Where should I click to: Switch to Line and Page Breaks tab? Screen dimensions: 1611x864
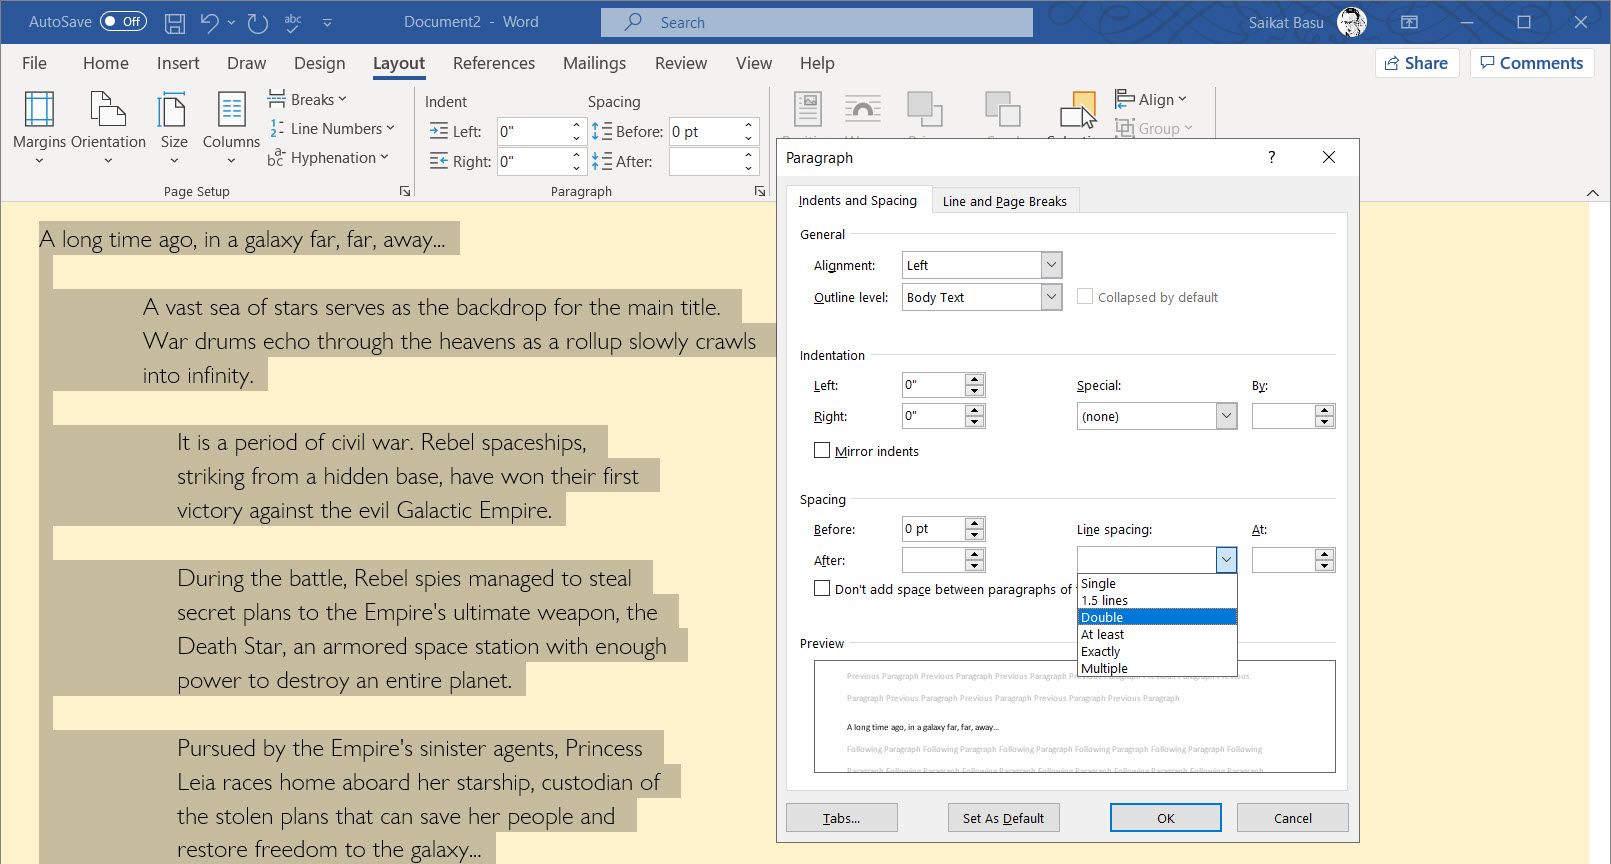pyautogui.click(x=1004, y=201)
